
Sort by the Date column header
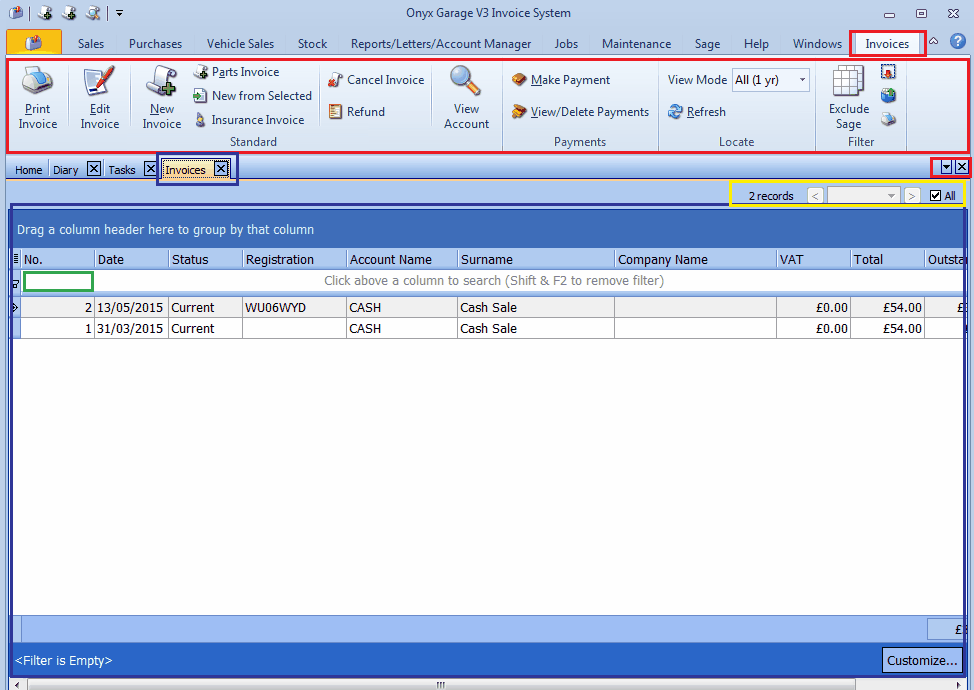pyautogui.click(x=131, y=260)
